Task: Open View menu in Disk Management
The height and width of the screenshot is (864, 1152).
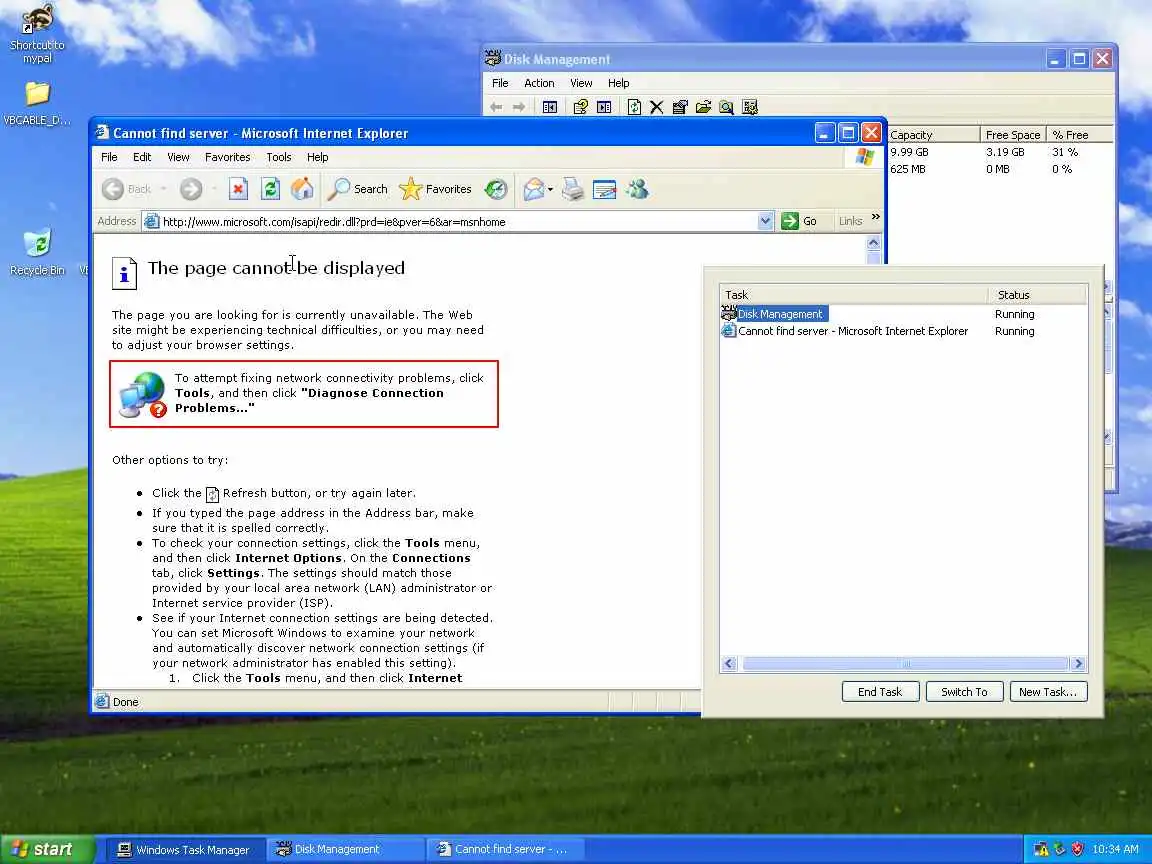Action: pyautogui.click(x=581, y=83)
